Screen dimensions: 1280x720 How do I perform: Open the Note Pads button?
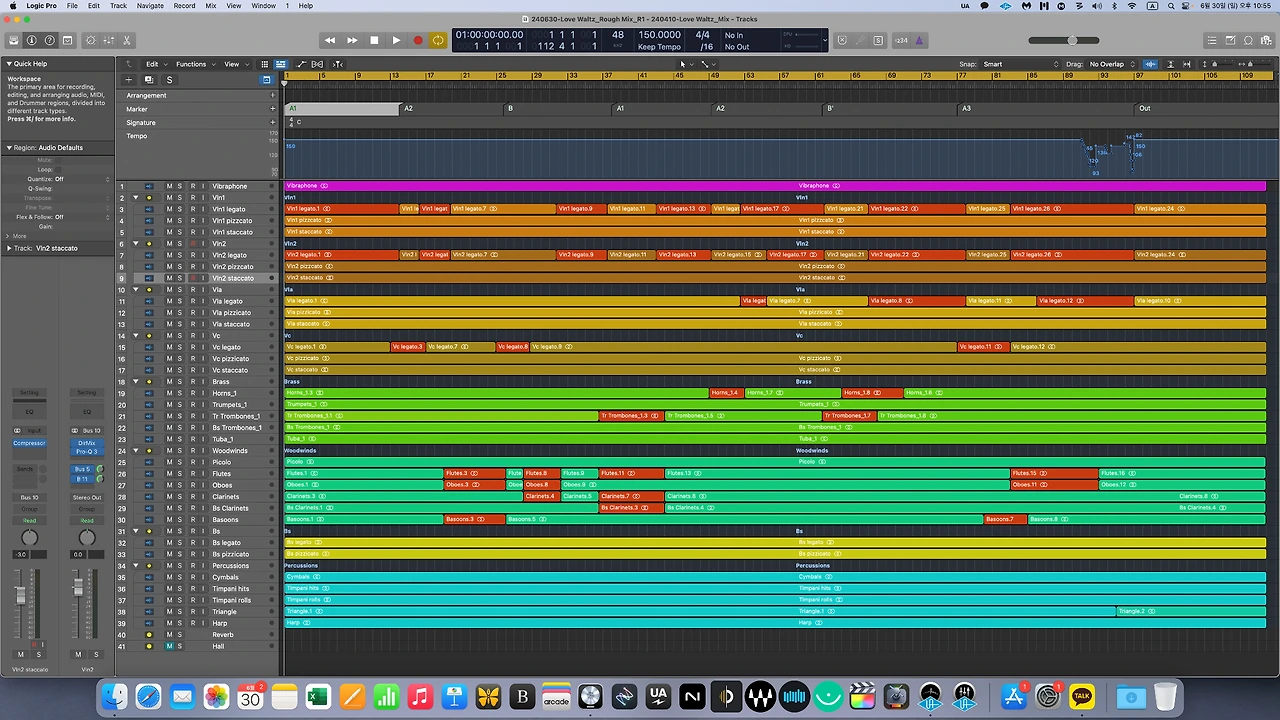tap(1230, 40)
